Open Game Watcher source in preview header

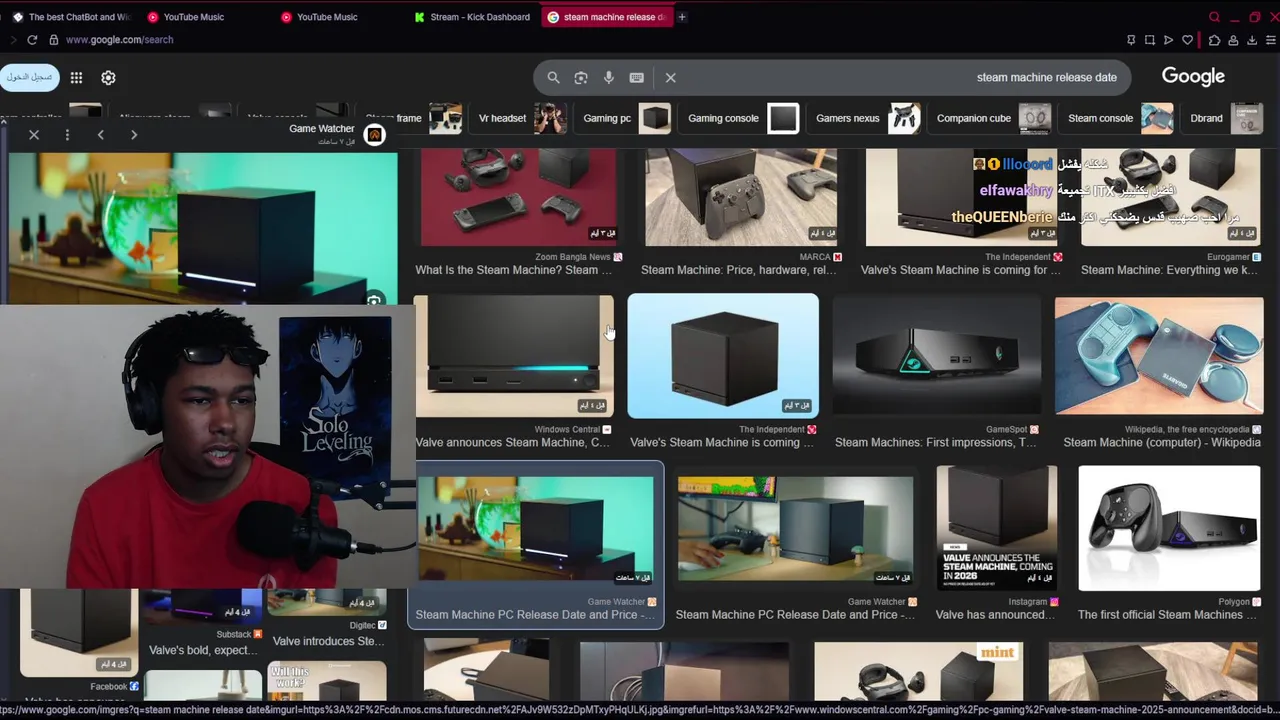pyautogui.click(x=322, y=128)
